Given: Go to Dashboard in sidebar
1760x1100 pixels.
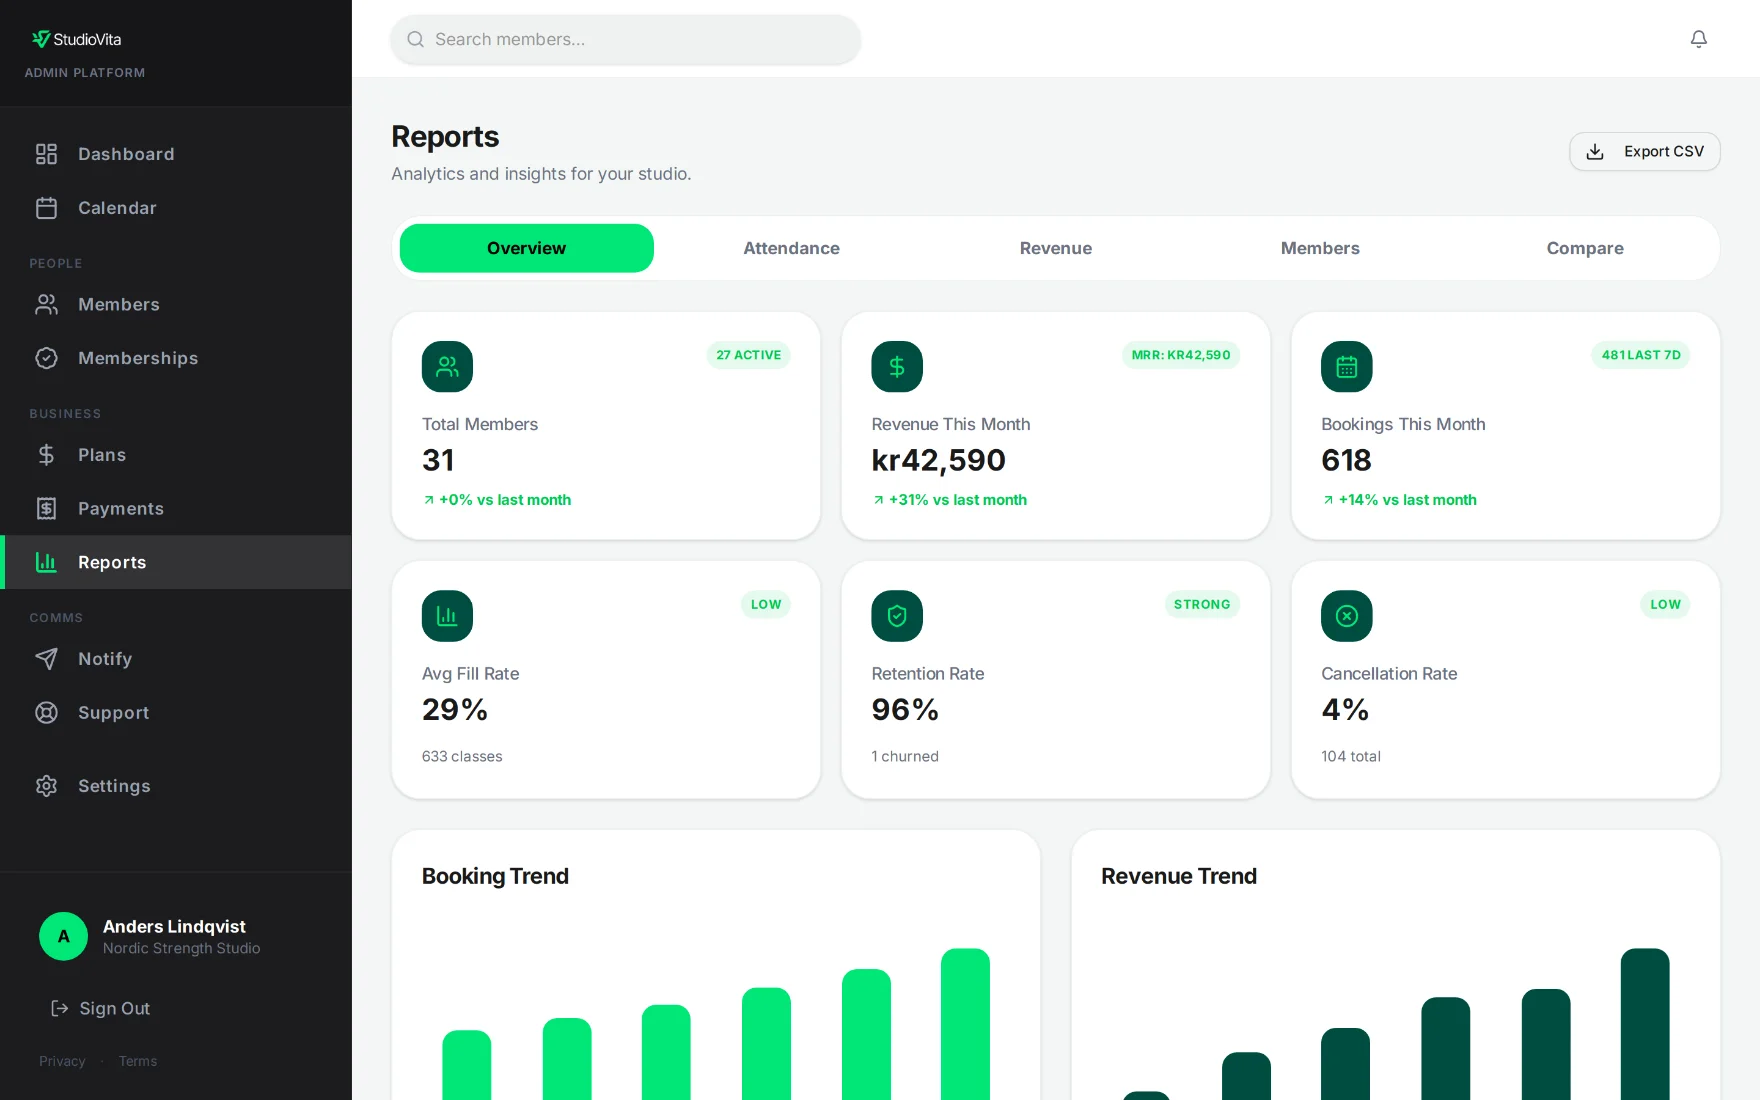Looking at the screenshot, I should (176, 154).
